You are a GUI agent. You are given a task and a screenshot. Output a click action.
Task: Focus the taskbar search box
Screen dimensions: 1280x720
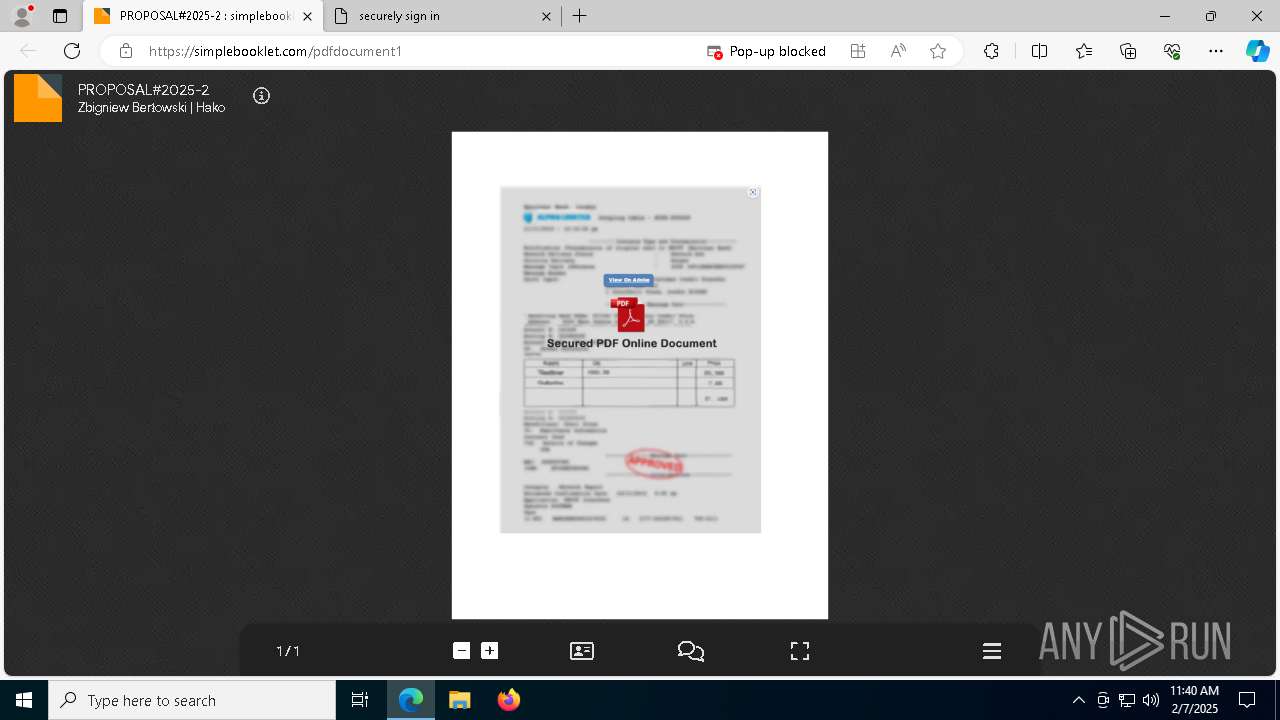click(x=192, y=700)
